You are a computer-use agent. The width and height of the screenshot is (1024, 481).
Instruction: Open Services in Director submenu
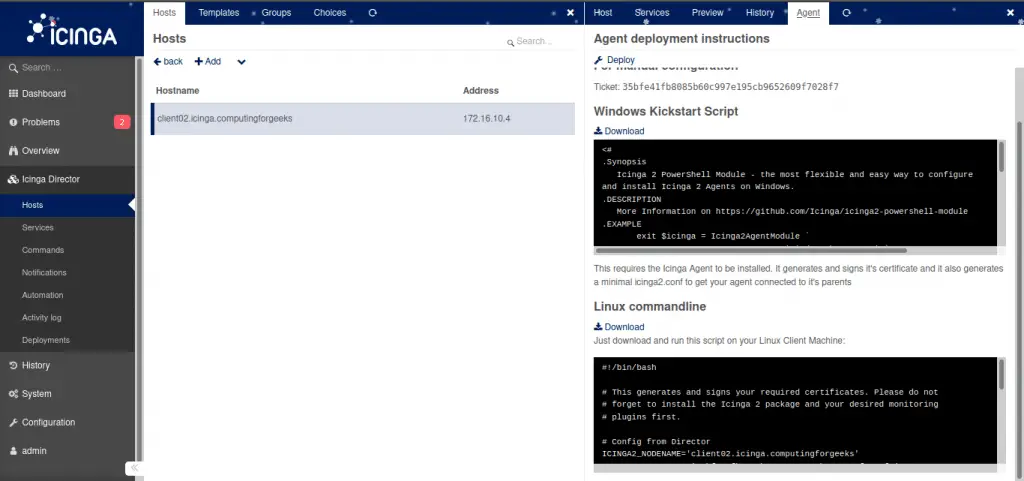pyautogui.click(x=37, y=228)
